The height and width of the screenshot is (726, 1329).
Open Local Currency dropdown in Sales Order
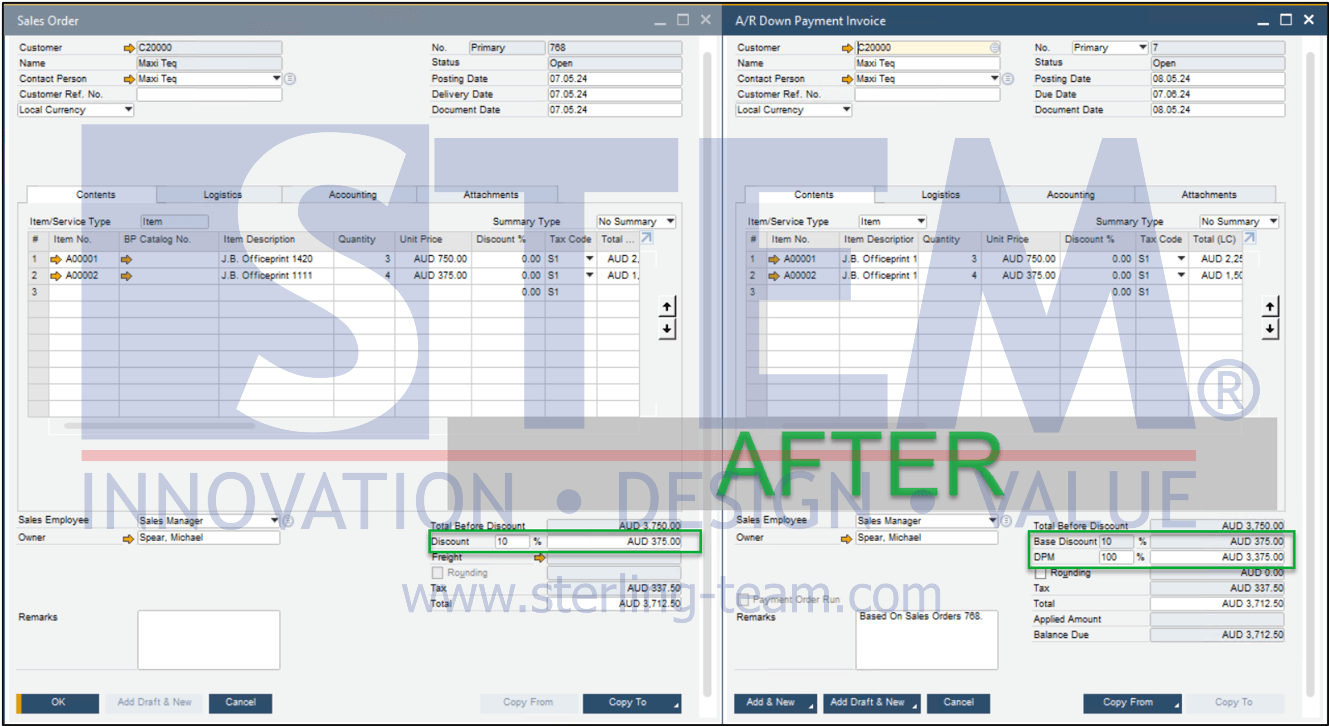point(128,110)
